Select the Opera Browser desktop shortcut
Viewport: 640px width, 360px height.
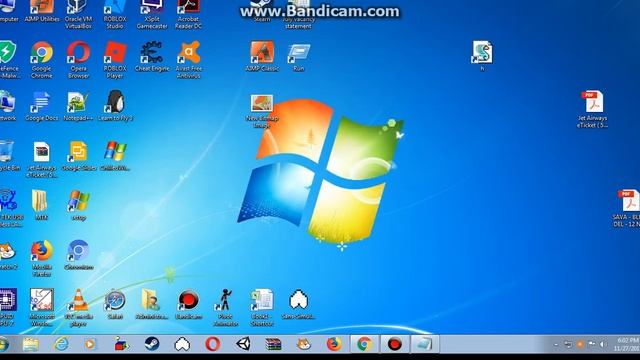point(78,60)
